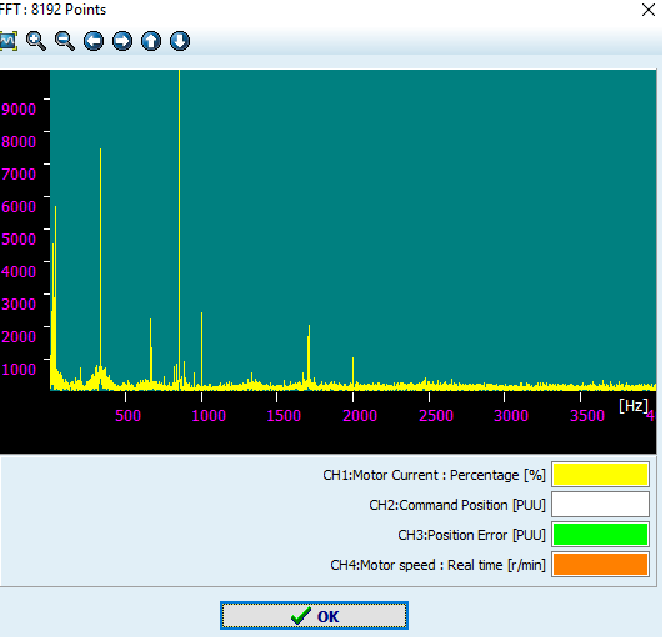Click the CH4 Motor speed label
Viewport: 662px width, 637px height.
pyautogui.click(x=438, y=566)
